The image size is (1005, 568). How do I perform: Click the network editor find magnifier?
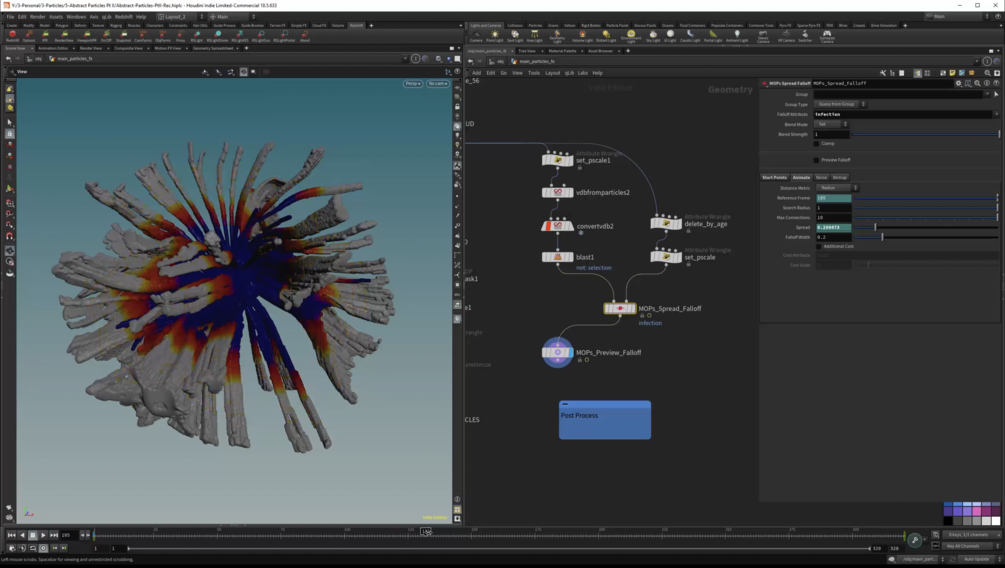coord(987,73)
